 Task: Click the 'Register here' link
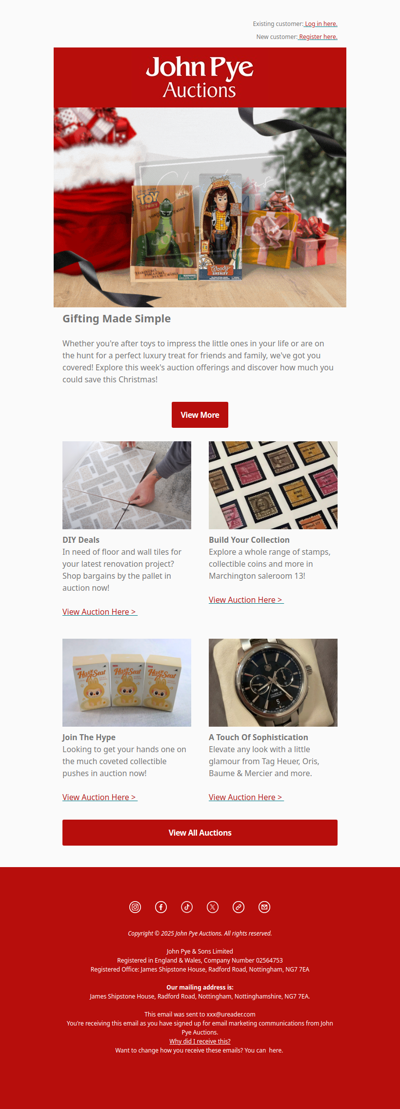coord(318,37)
